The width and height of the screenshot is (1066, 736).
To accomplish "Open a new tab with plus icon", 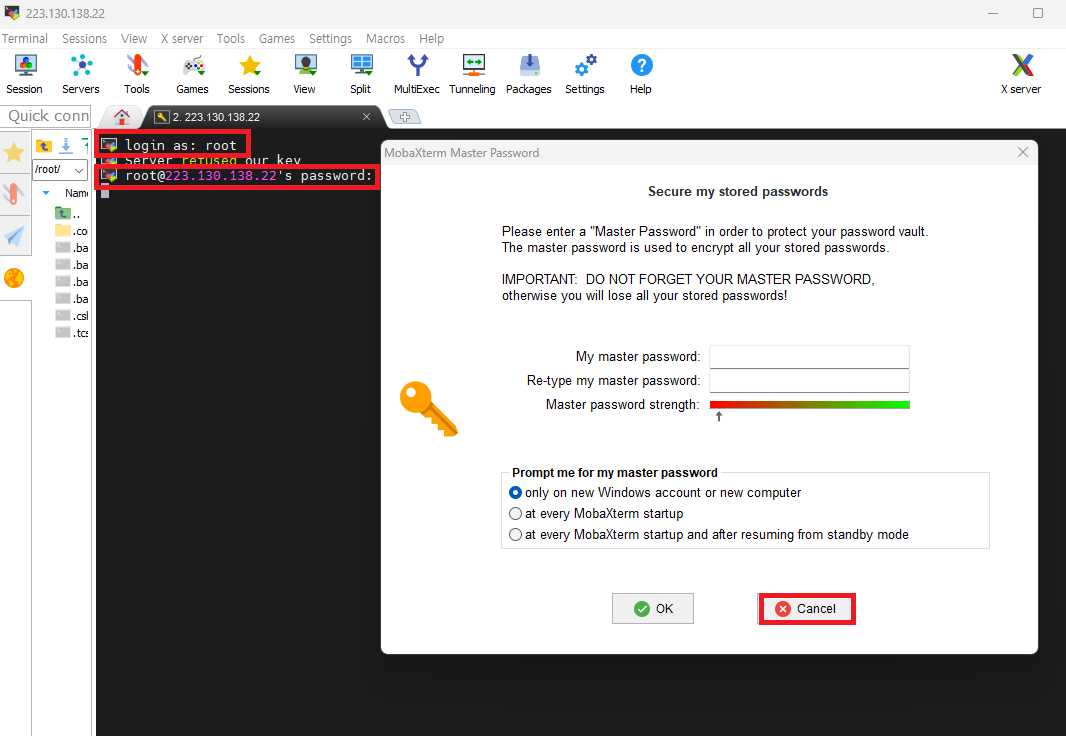I will [x=405, y=117].
